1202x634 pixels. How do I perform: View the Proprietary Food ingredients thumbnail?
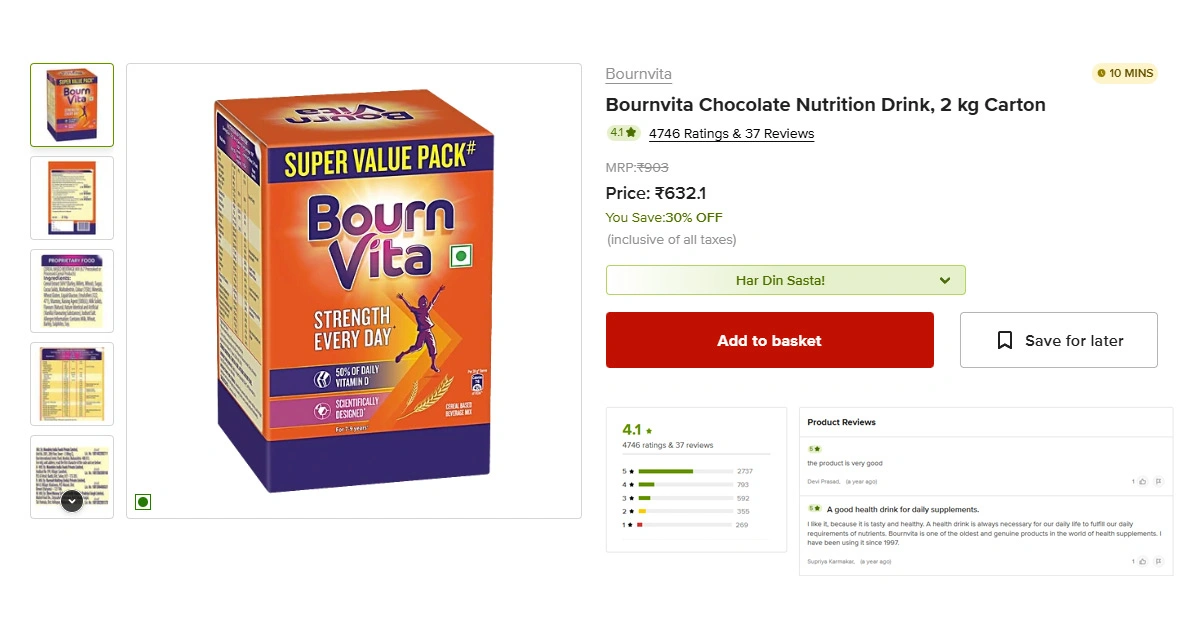click(72, 290)
